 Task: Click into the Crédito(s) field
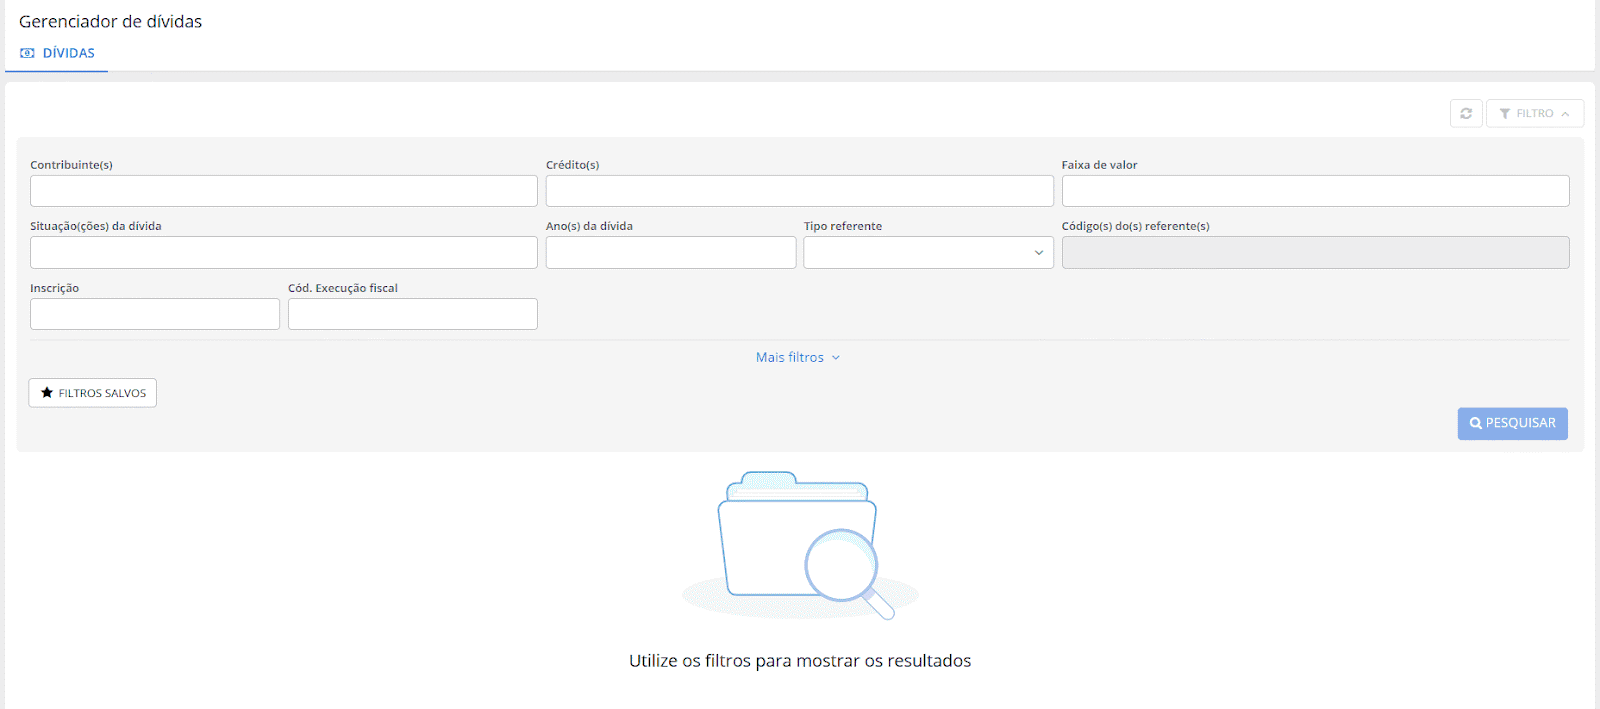coord(799,191)
